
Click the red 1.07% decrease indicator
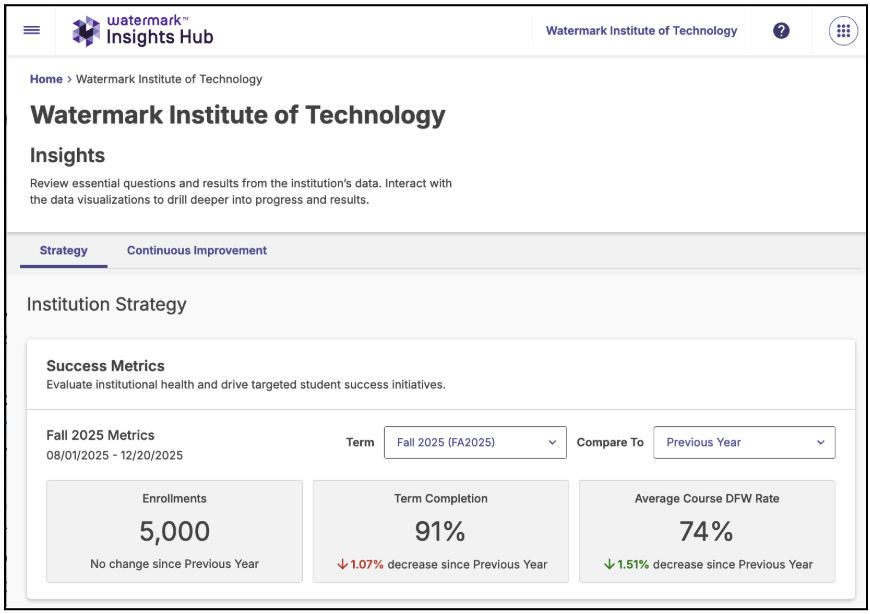pyautogui.click(x=361, y=565)
